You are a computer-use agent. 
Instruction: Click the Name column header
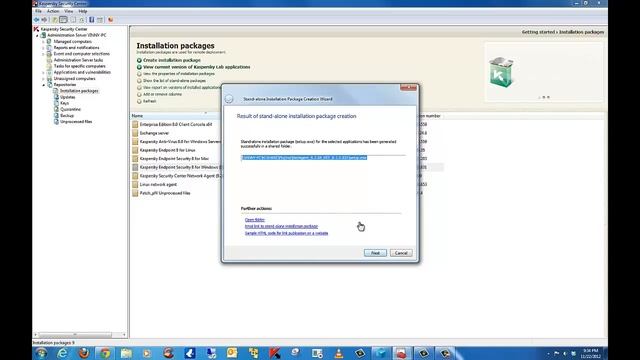[x=176, y=116]
